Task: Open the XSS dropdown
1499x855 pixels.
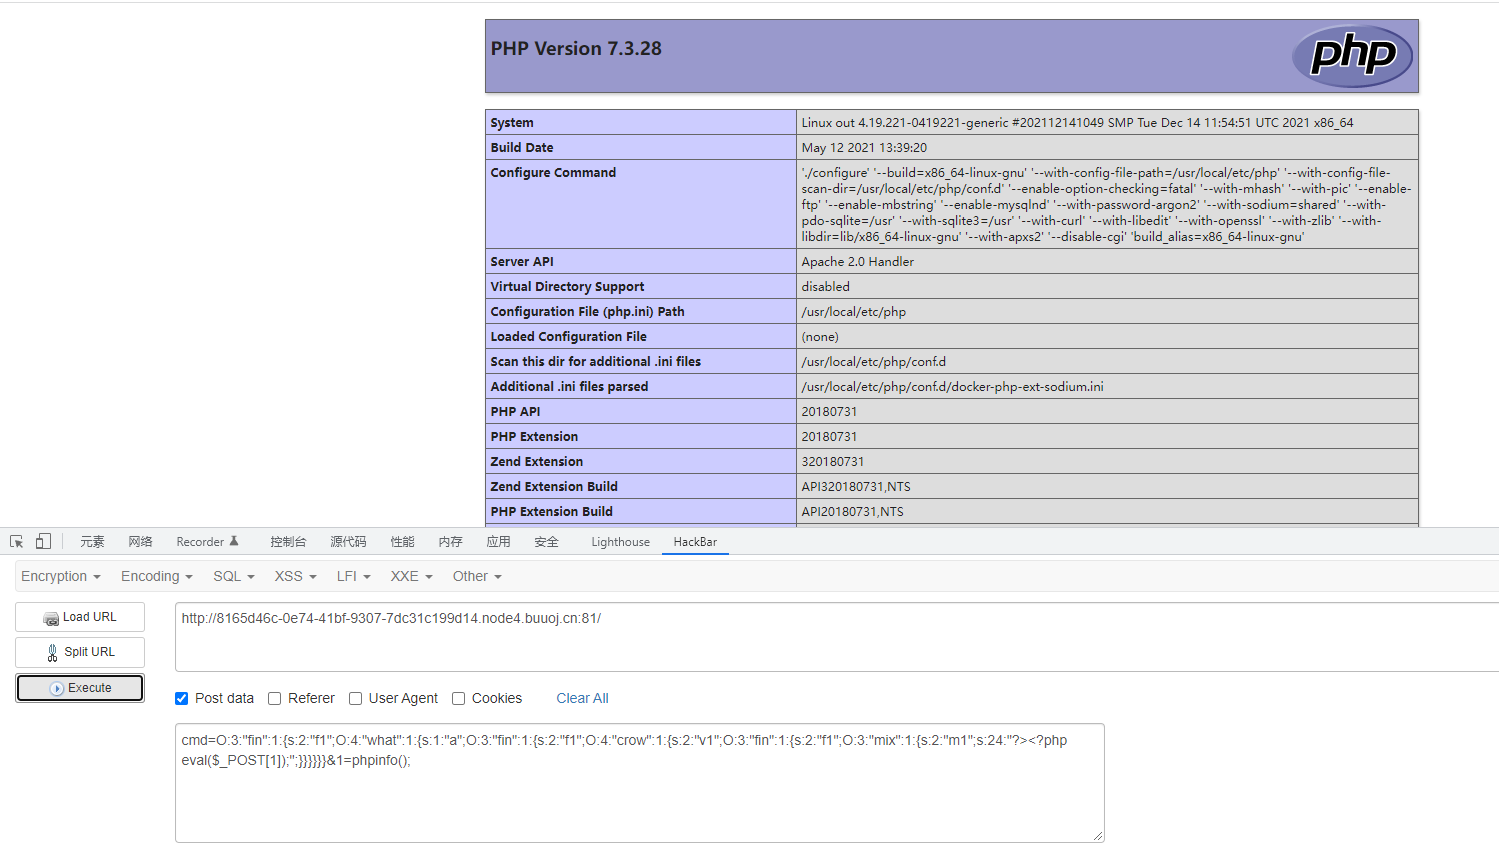Action: 295,576
